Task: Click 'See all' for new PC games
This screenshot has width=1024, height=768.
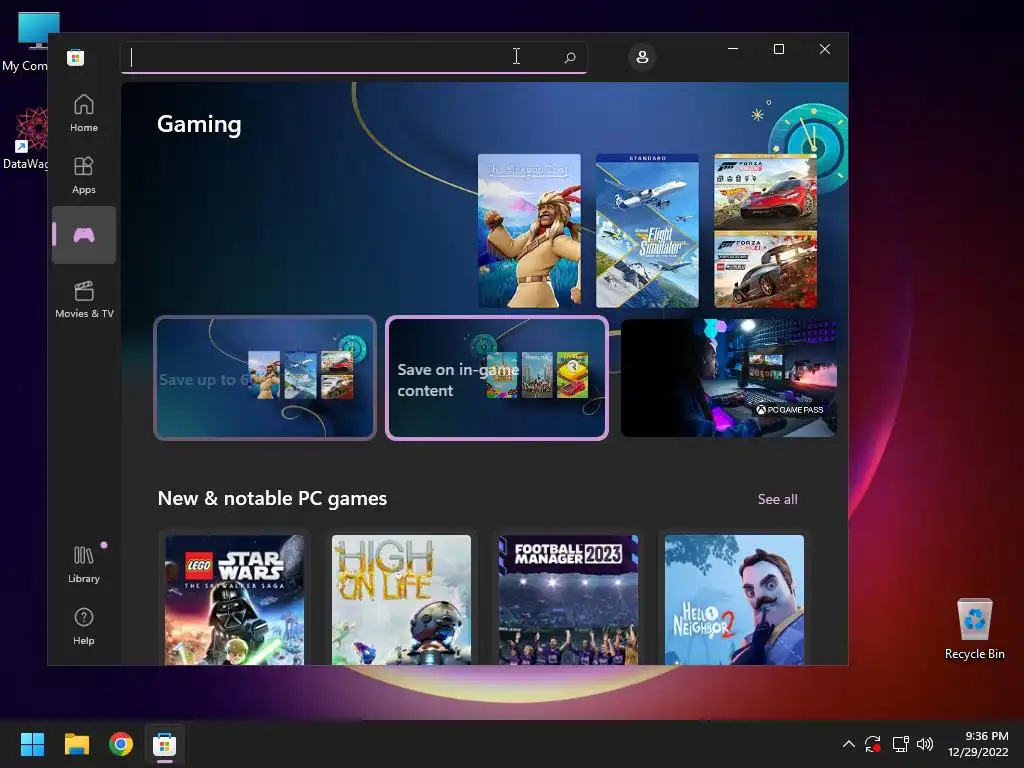Action: tap(777, 499)
